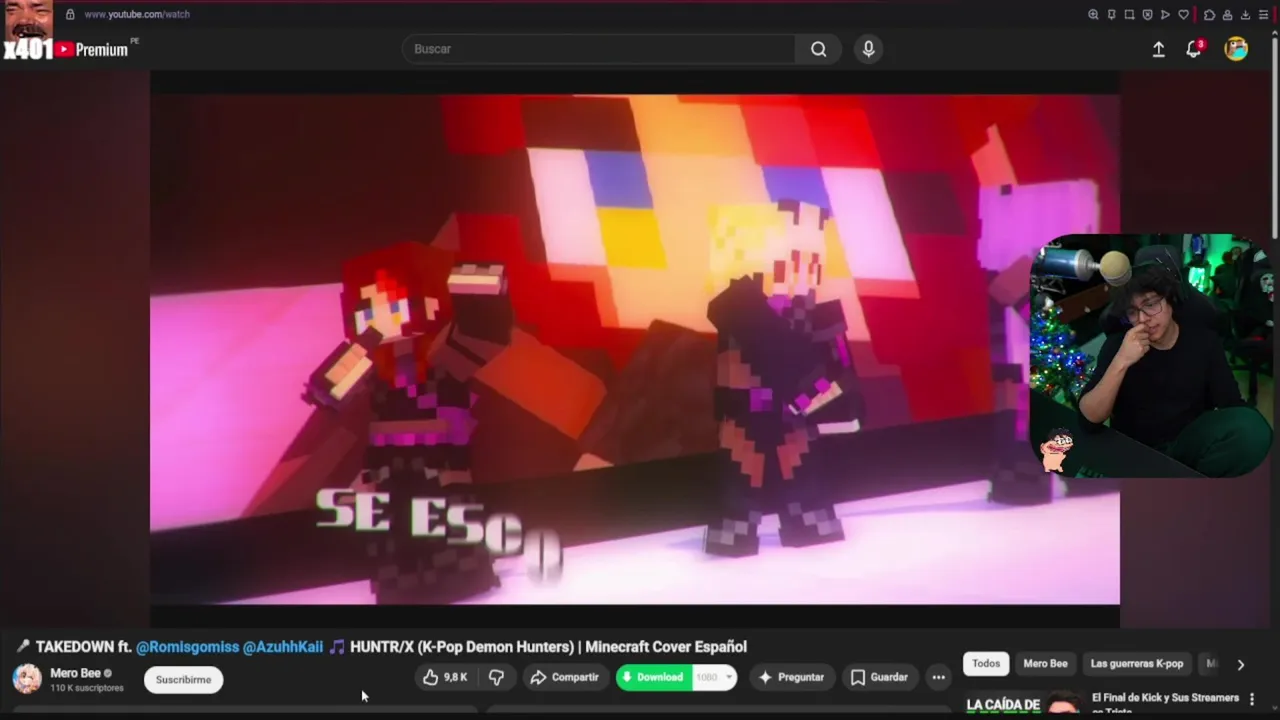
Task: Open the ad blocker shield icon
Action: pyautogui.click(x=1147, y=14)
